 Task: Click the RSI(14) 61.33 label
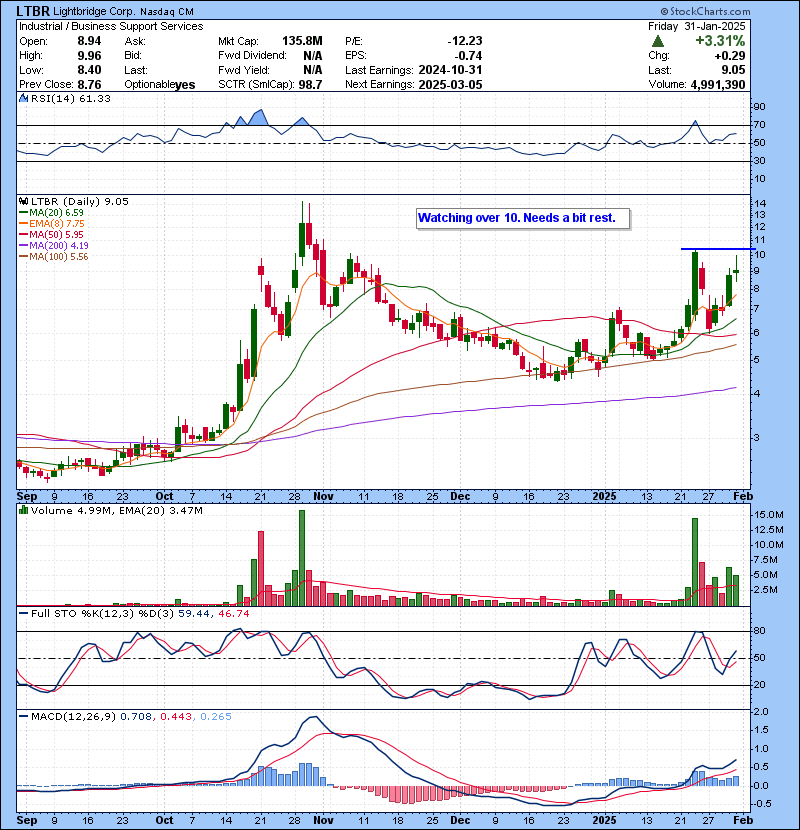[x=71, y=98]
